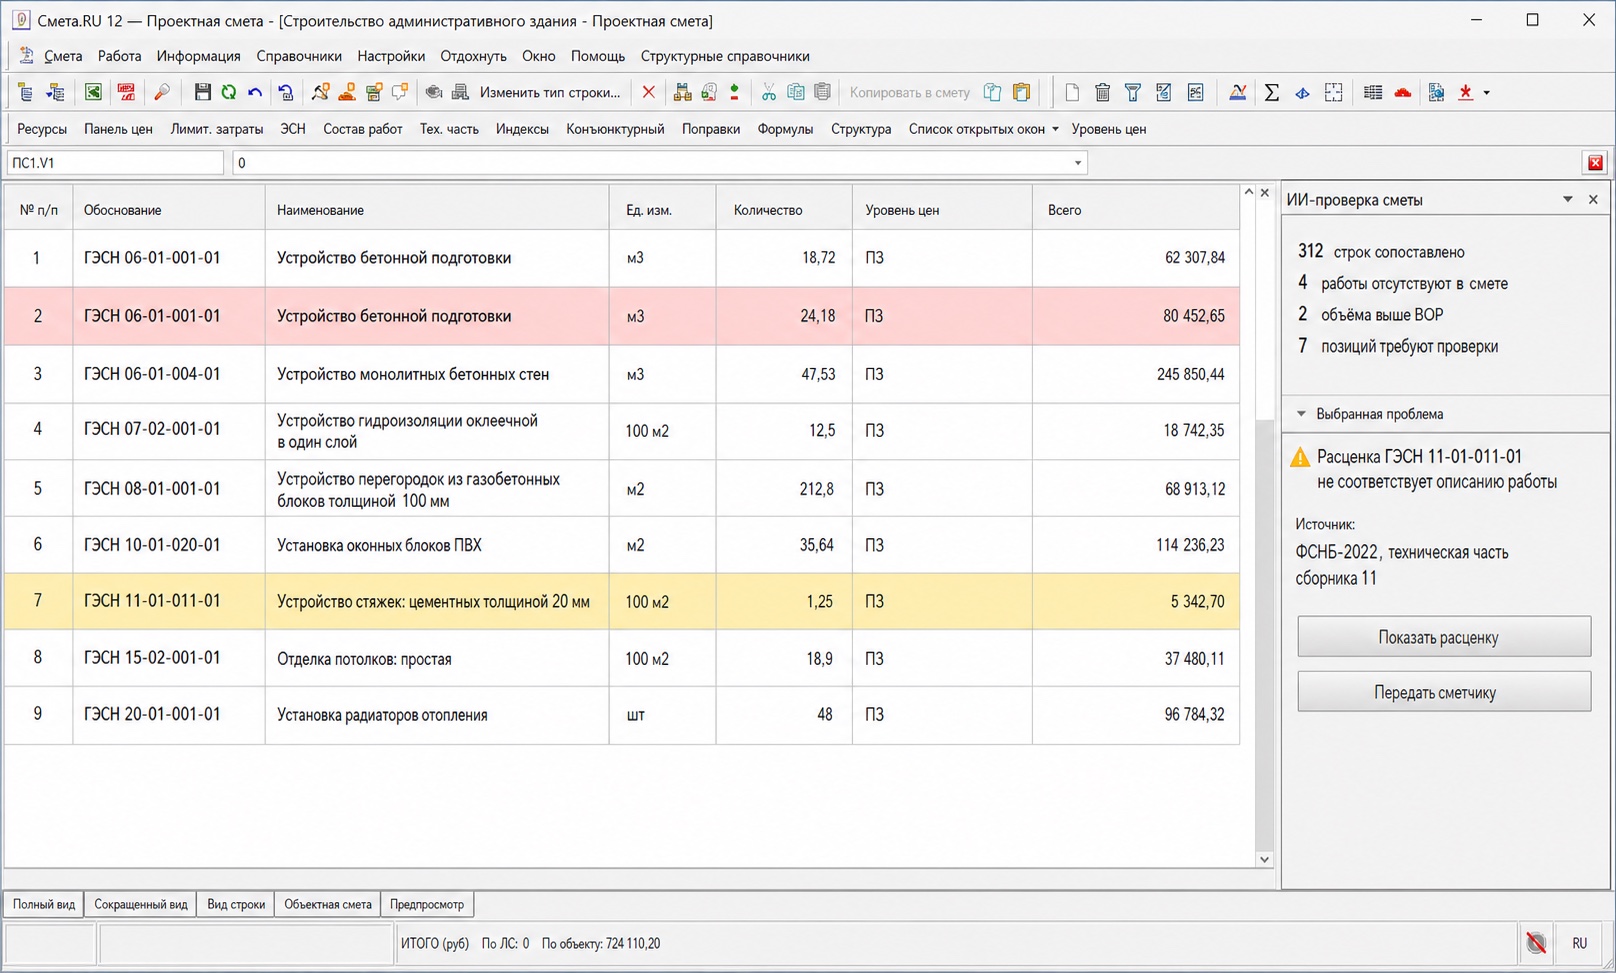Close the ИИ-проверка сметы panel
The width and height of the screenshot is (1616, 973).
(x=1593, y=200)
